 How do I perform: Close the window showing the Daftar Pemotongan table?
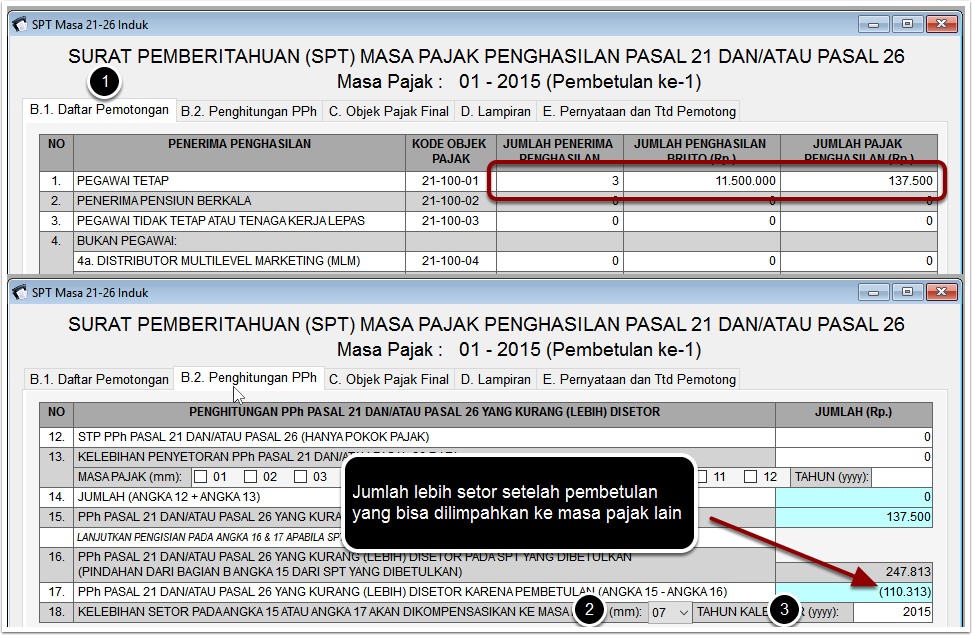[941, 24]
